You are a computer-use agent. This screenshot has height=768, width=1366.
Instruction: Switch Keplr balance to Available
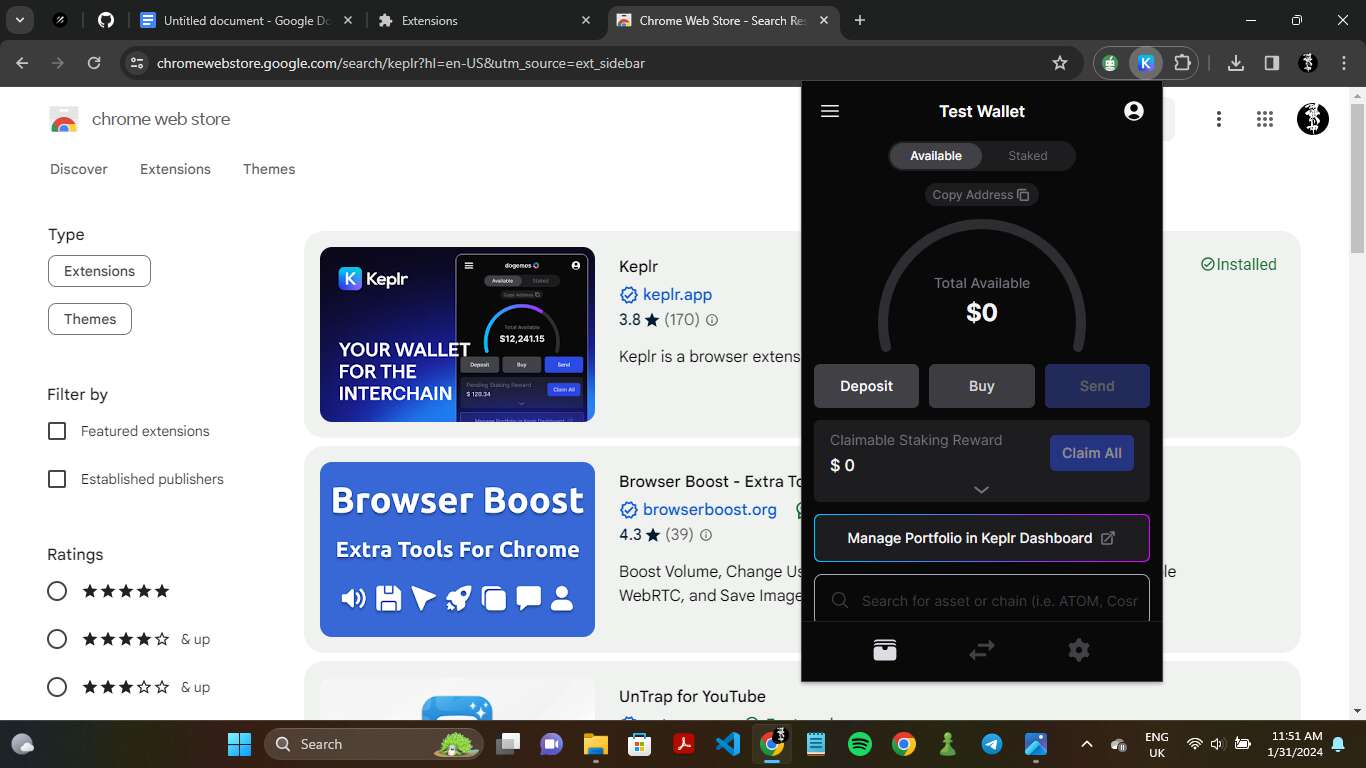(936, 156)
